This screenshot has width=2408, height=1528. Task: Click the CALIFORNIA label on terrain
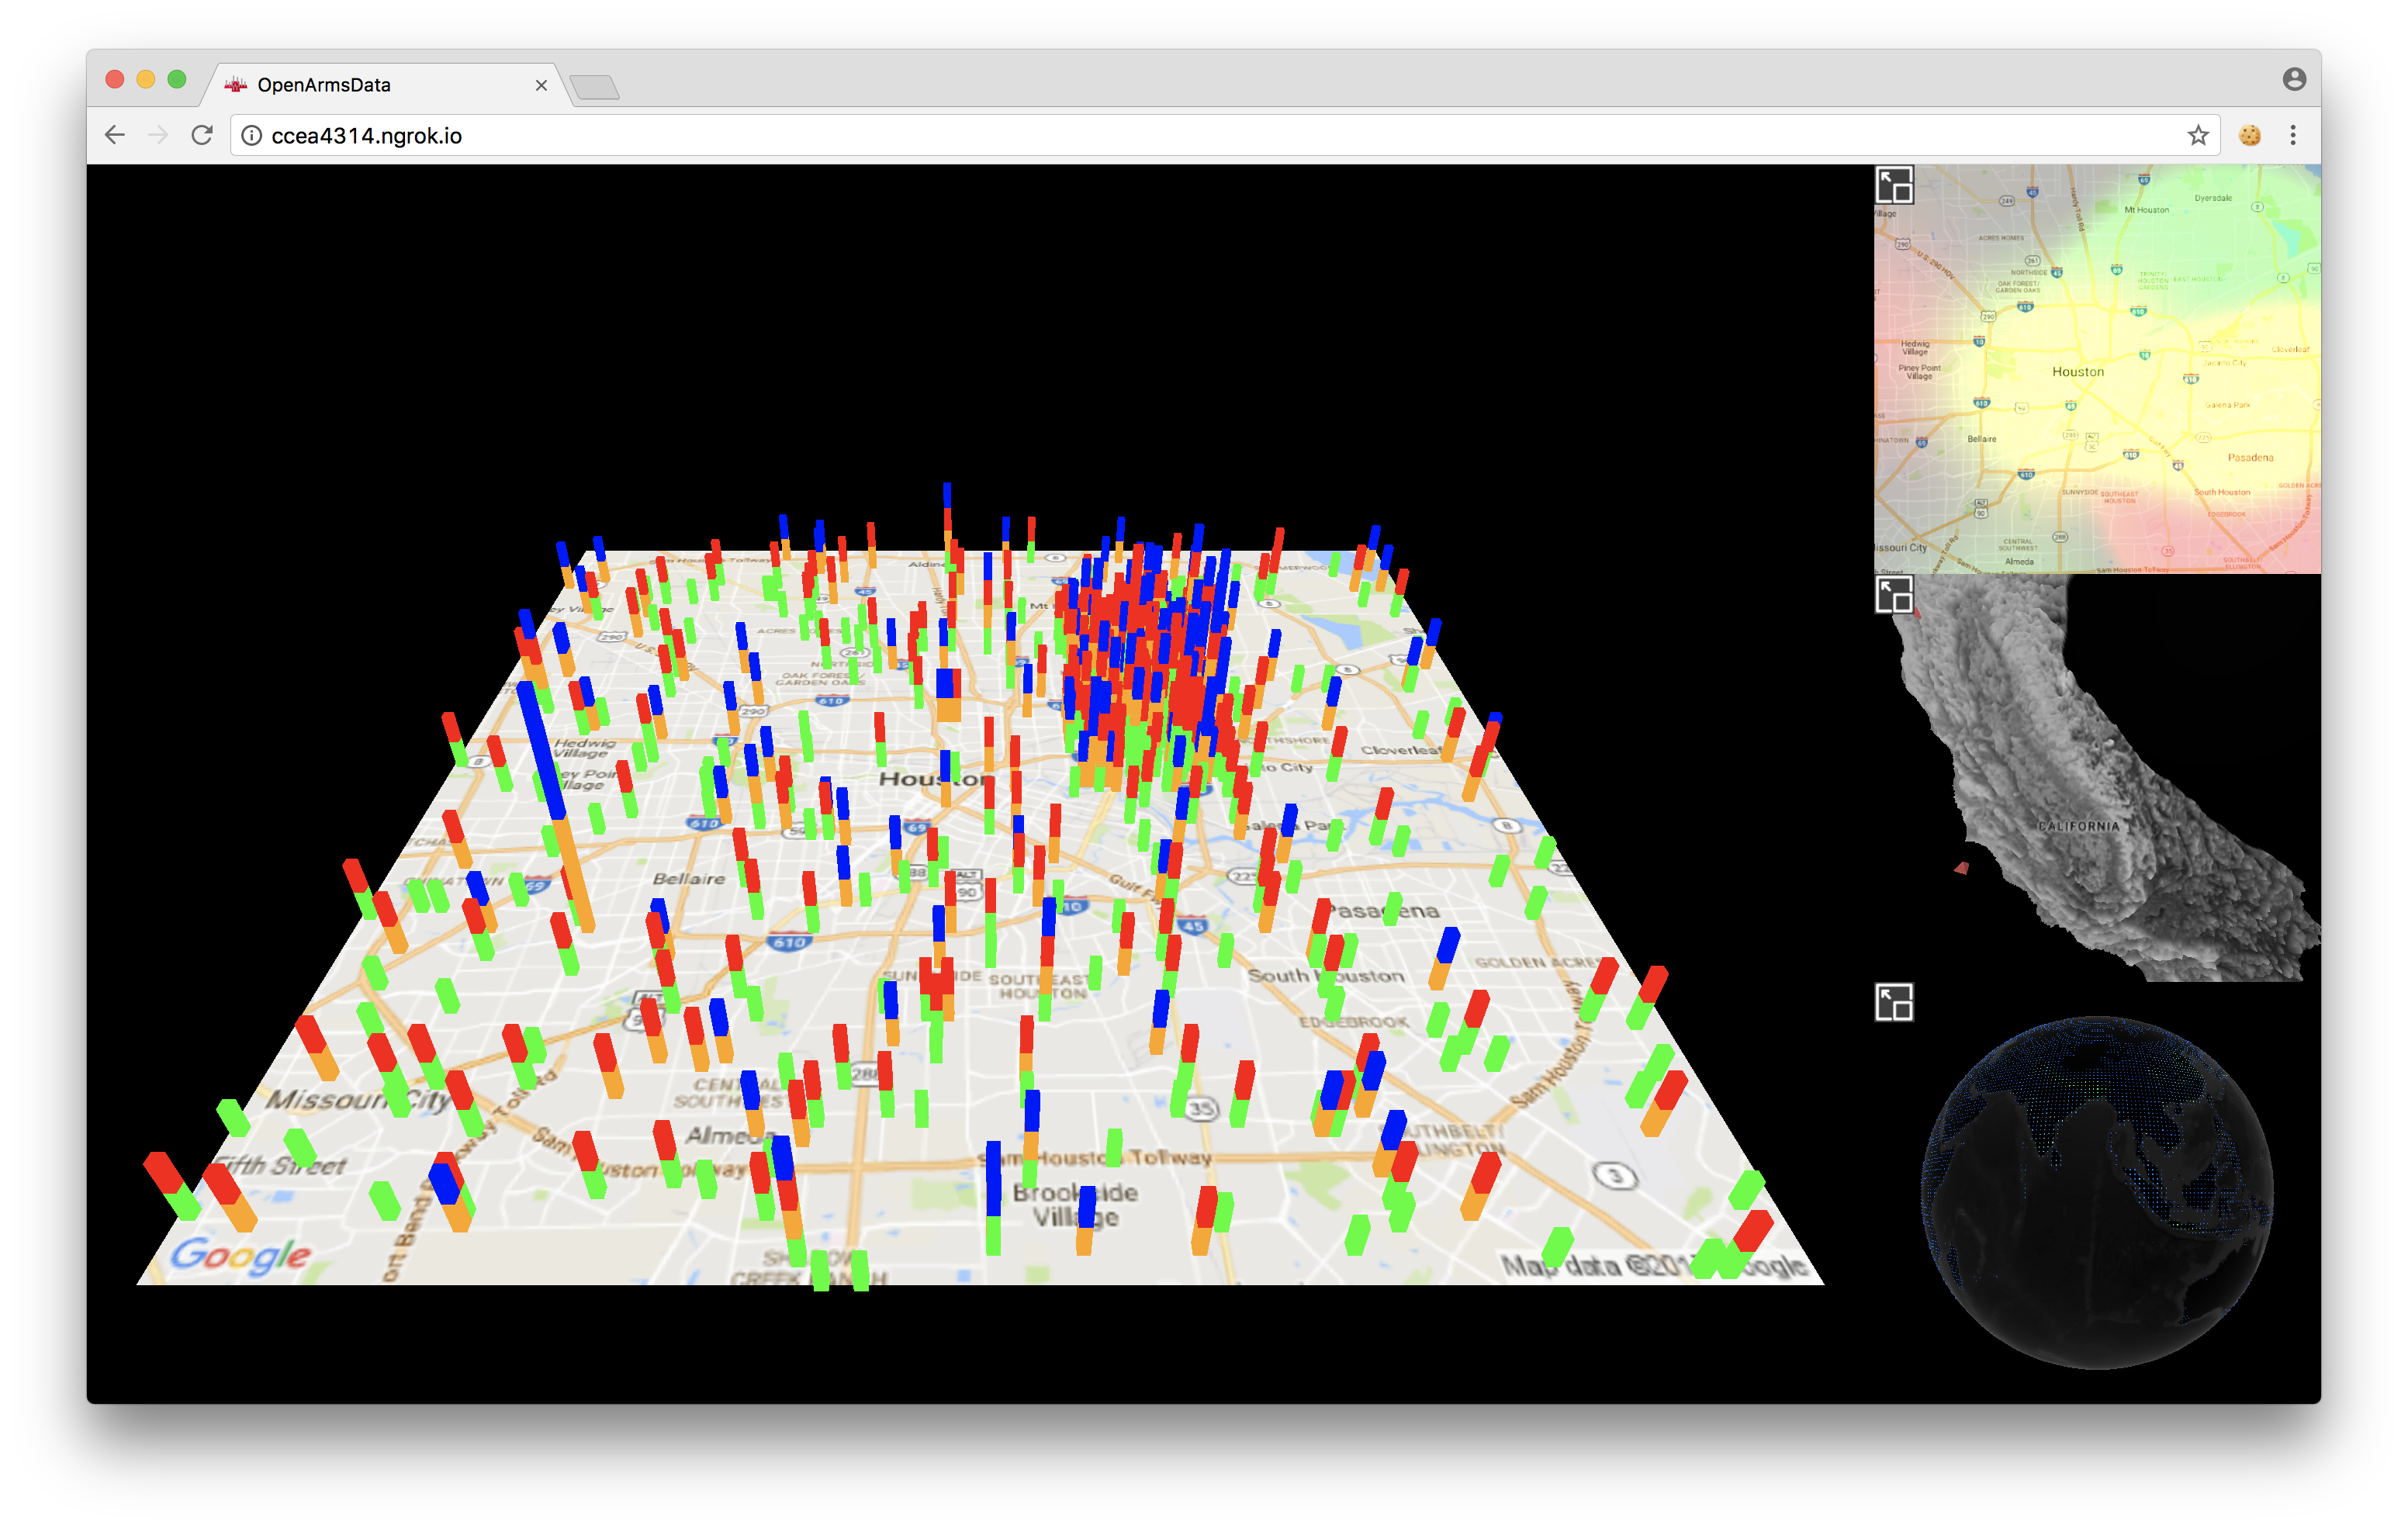point(2078,826)
